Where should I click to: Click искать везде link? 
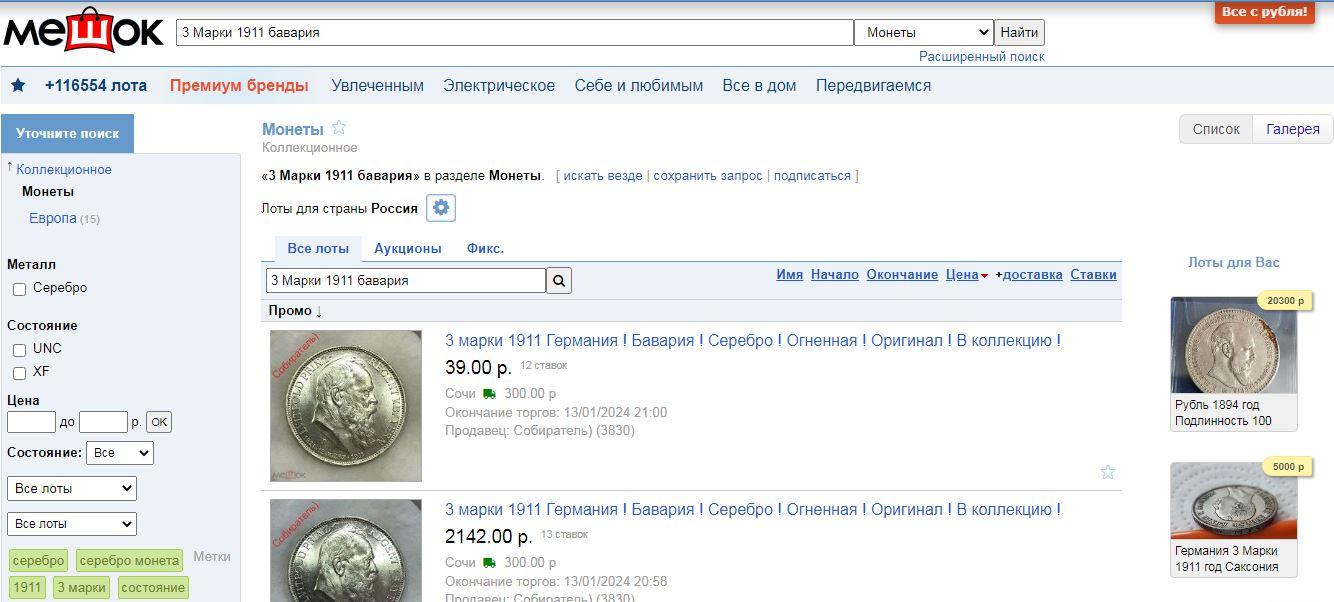(x=603, y=176)
